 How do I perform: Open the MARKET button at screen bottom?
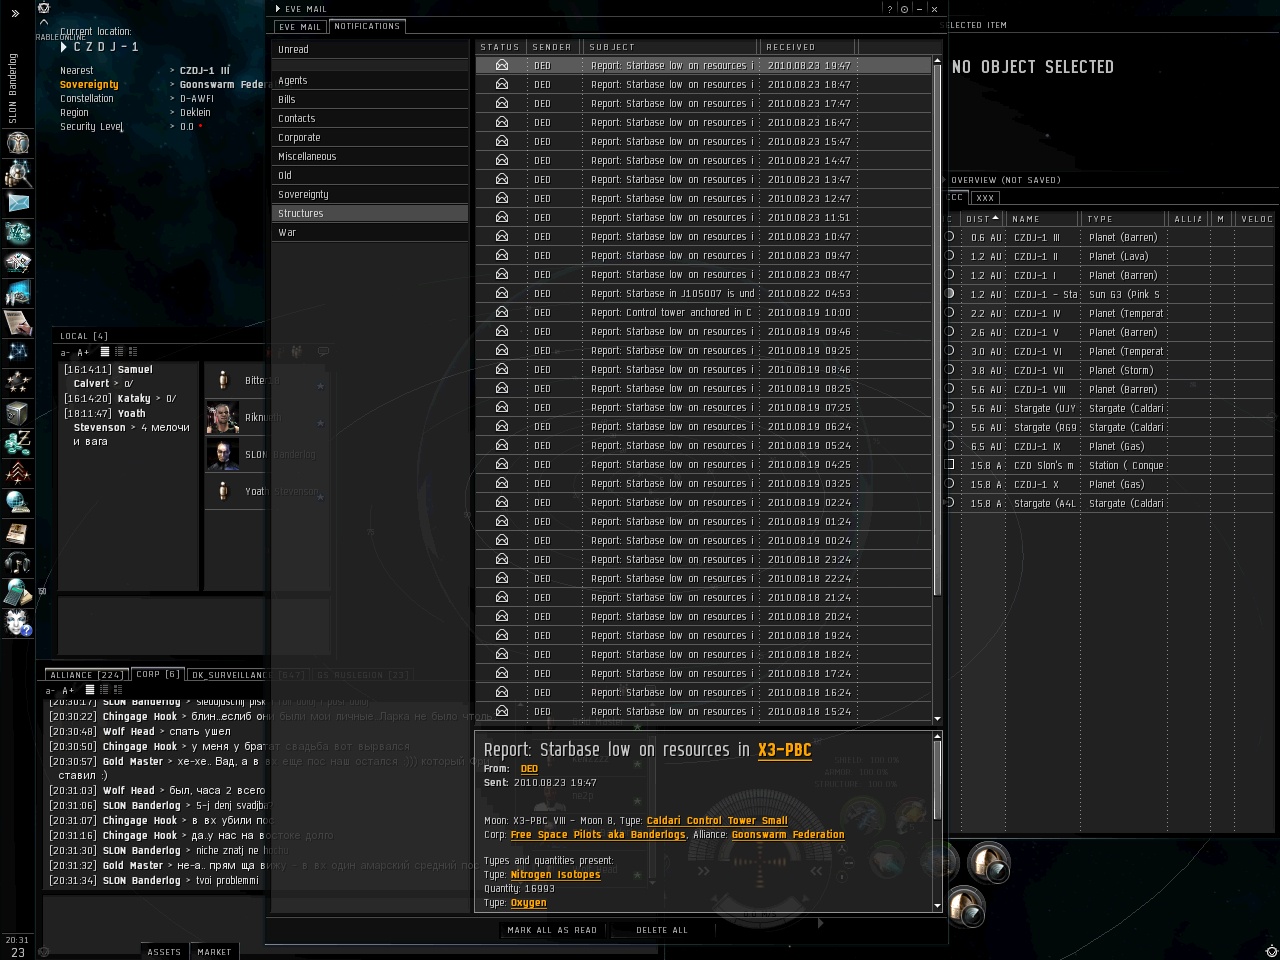pyautogui.click(x=214, y=952)
